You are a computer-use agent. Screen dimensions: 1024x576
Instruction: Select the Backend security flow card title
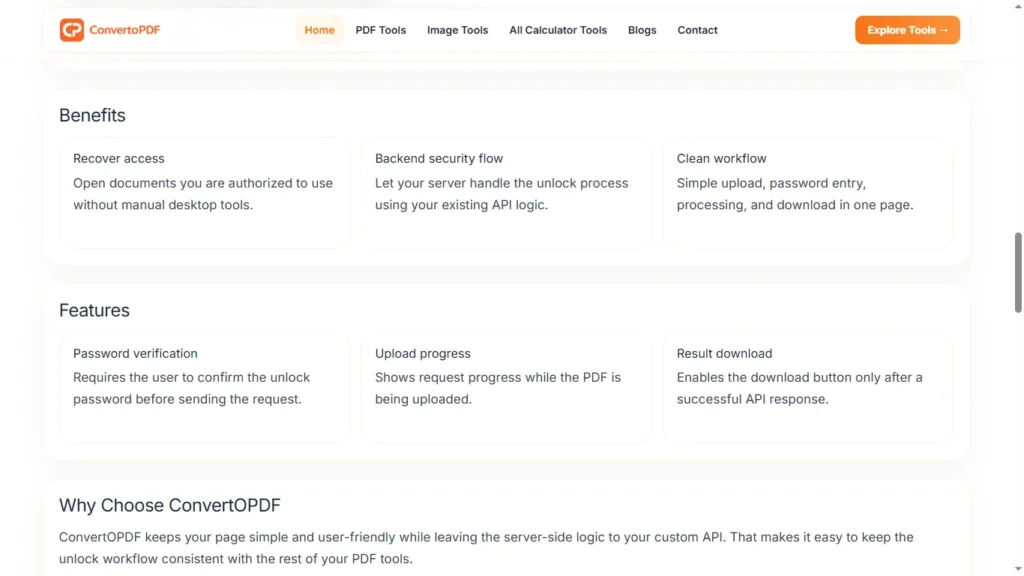439,159
